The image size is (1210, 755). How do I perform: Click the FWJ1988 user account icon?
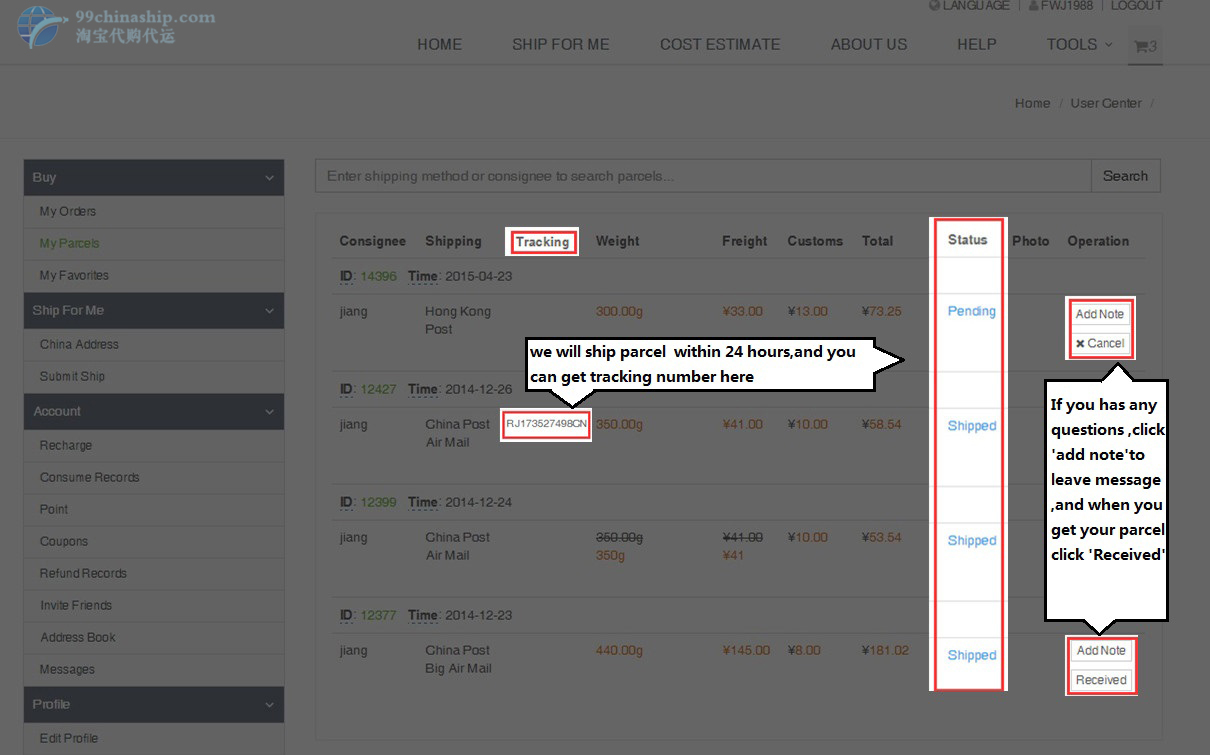(x=1035, y=6)
